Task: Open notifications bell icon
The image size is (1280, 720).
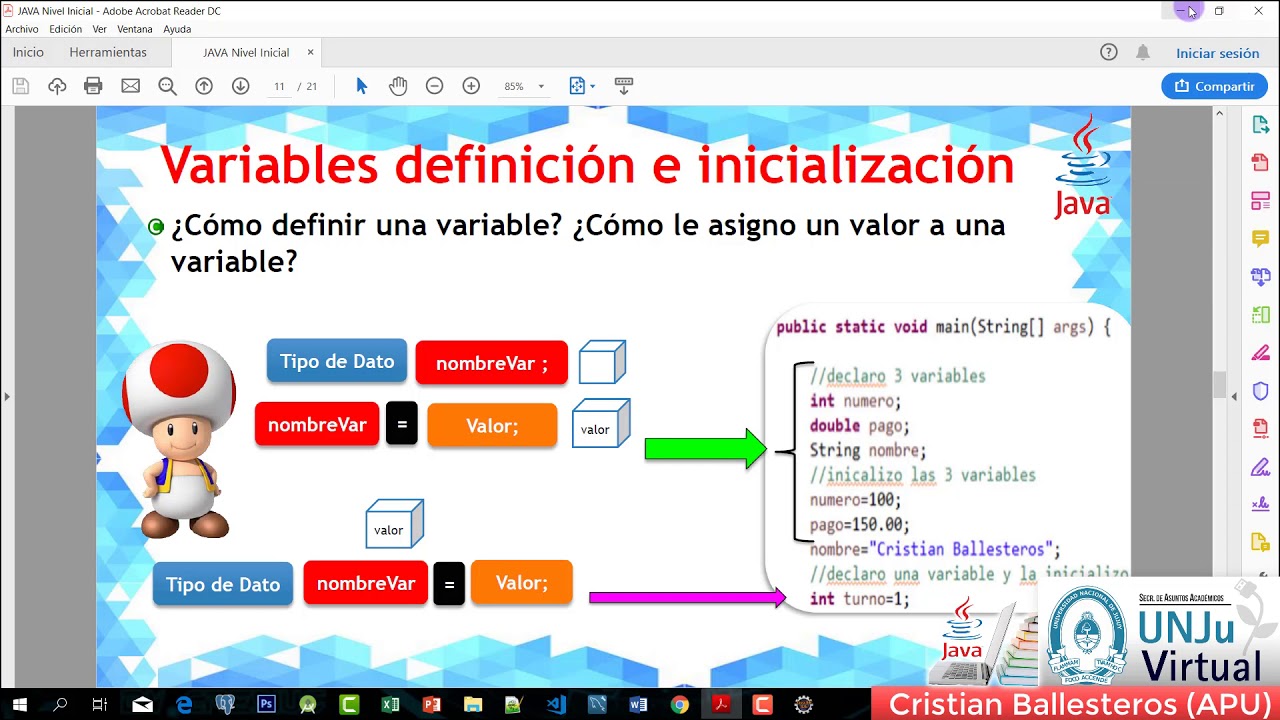Action: [x=1143, y=53]
